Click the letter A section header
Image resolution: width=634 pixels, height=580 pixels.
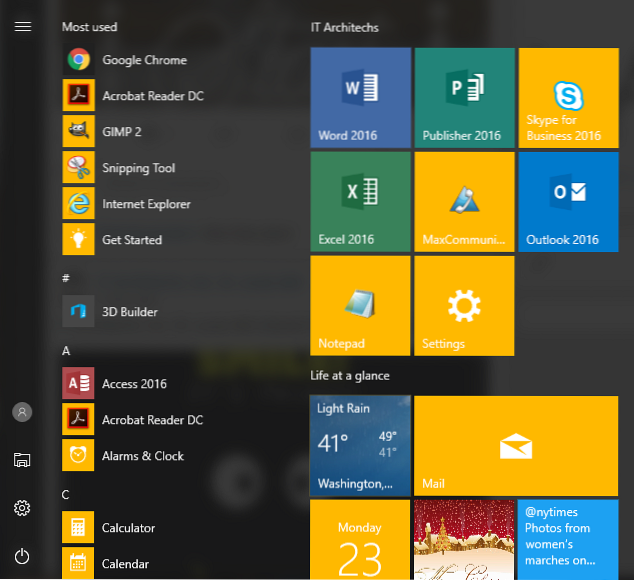pos(66,351)
